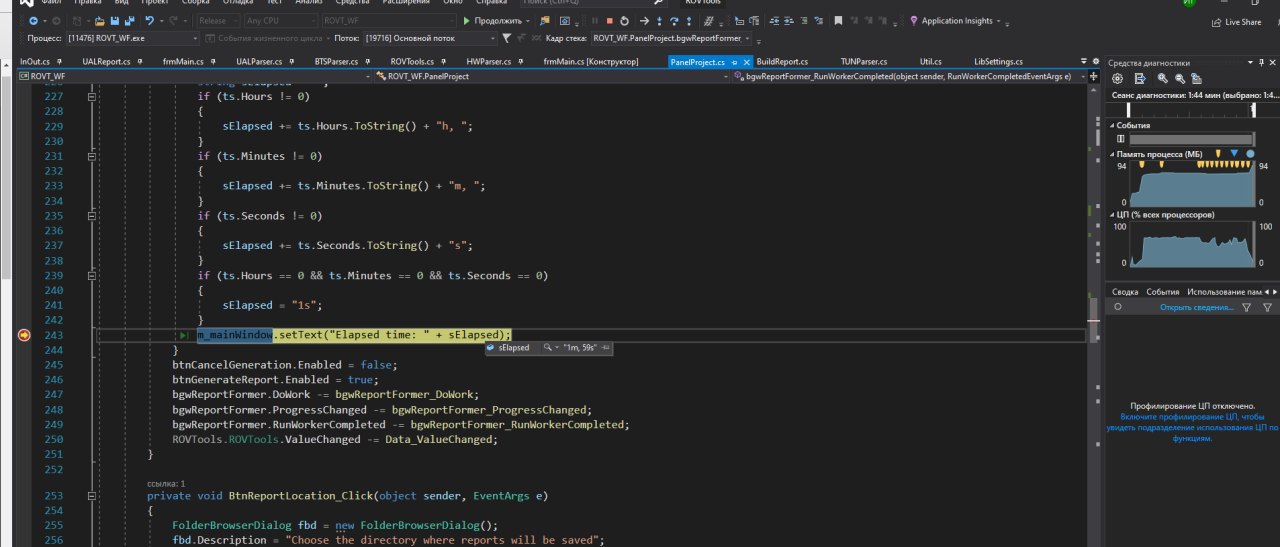
Task: Save the current file with Save icon
Action: (x=114, y=21)
